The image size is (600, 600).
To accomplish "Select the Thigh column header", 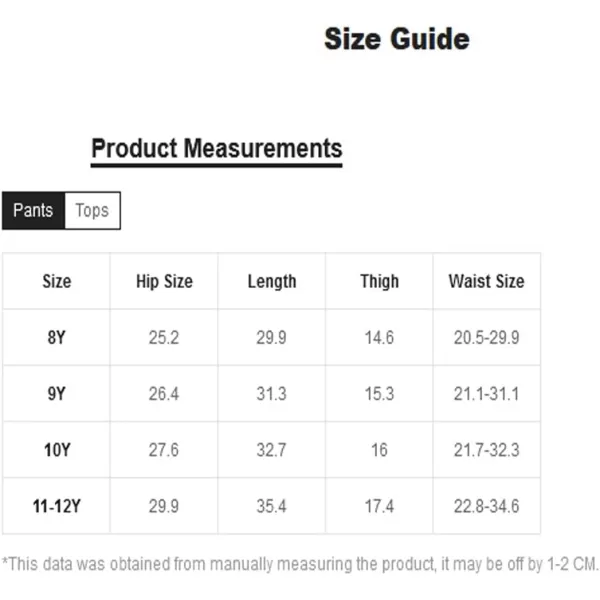I will pyautogui.click(x=379, y=281).
